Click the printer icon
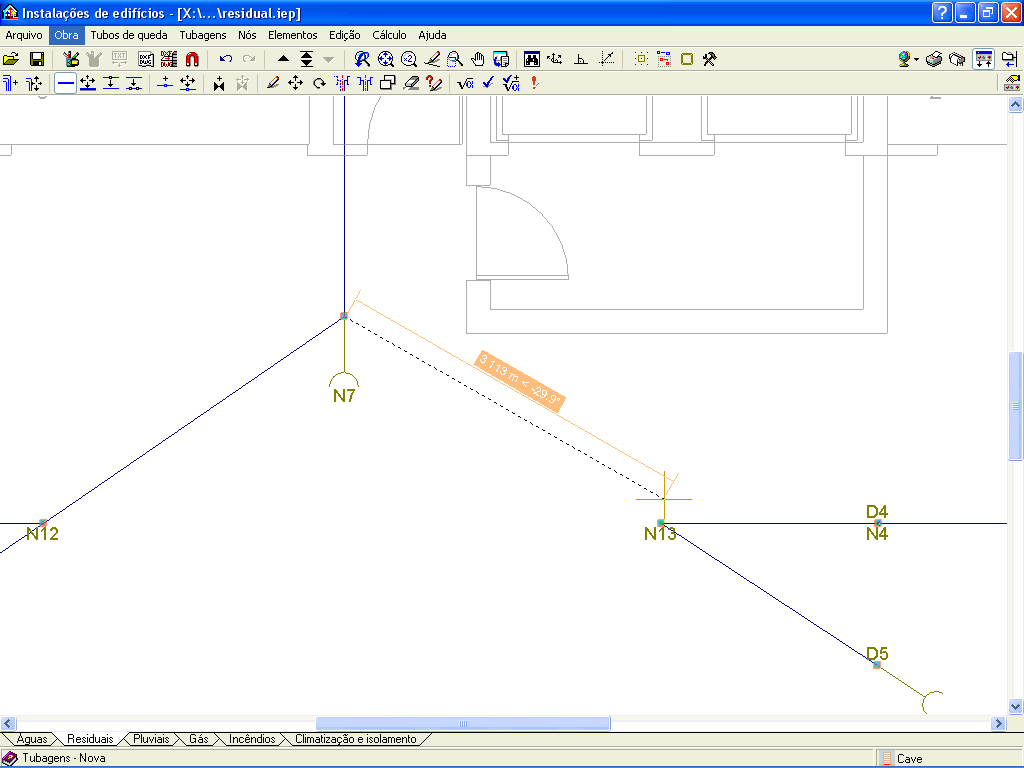Viewport: 1024px width, 768px height. [x=934, y=59]
